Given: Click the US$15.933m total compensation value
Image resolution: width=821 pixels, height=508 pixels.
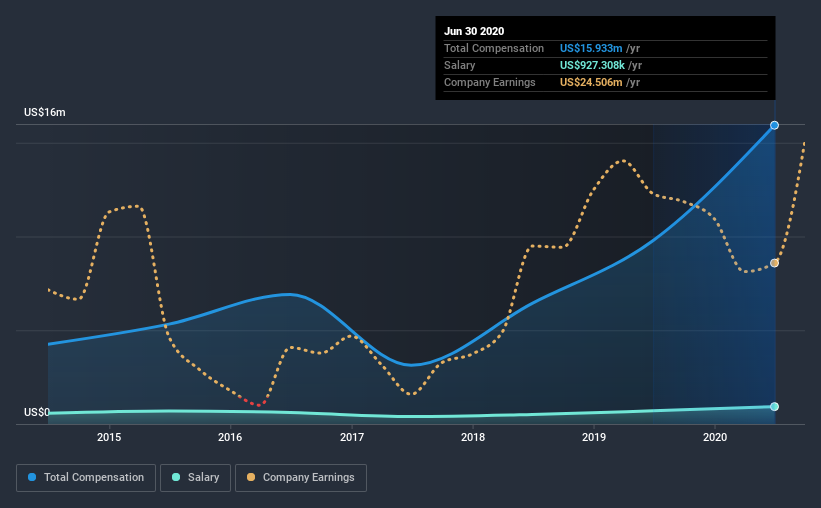Looking at the screenshot, I should coord(591,48).
